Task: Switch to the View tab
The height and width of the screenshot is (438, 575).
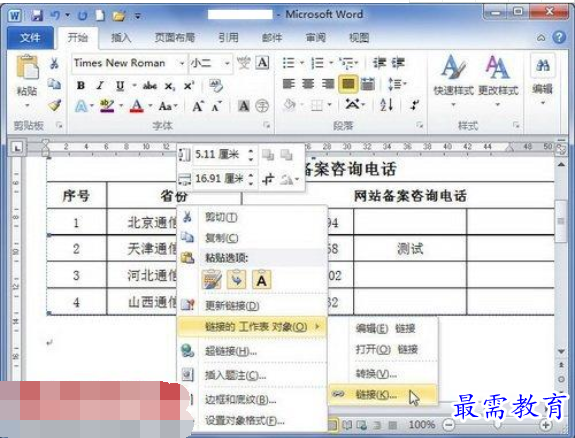Action: point(359,37)
